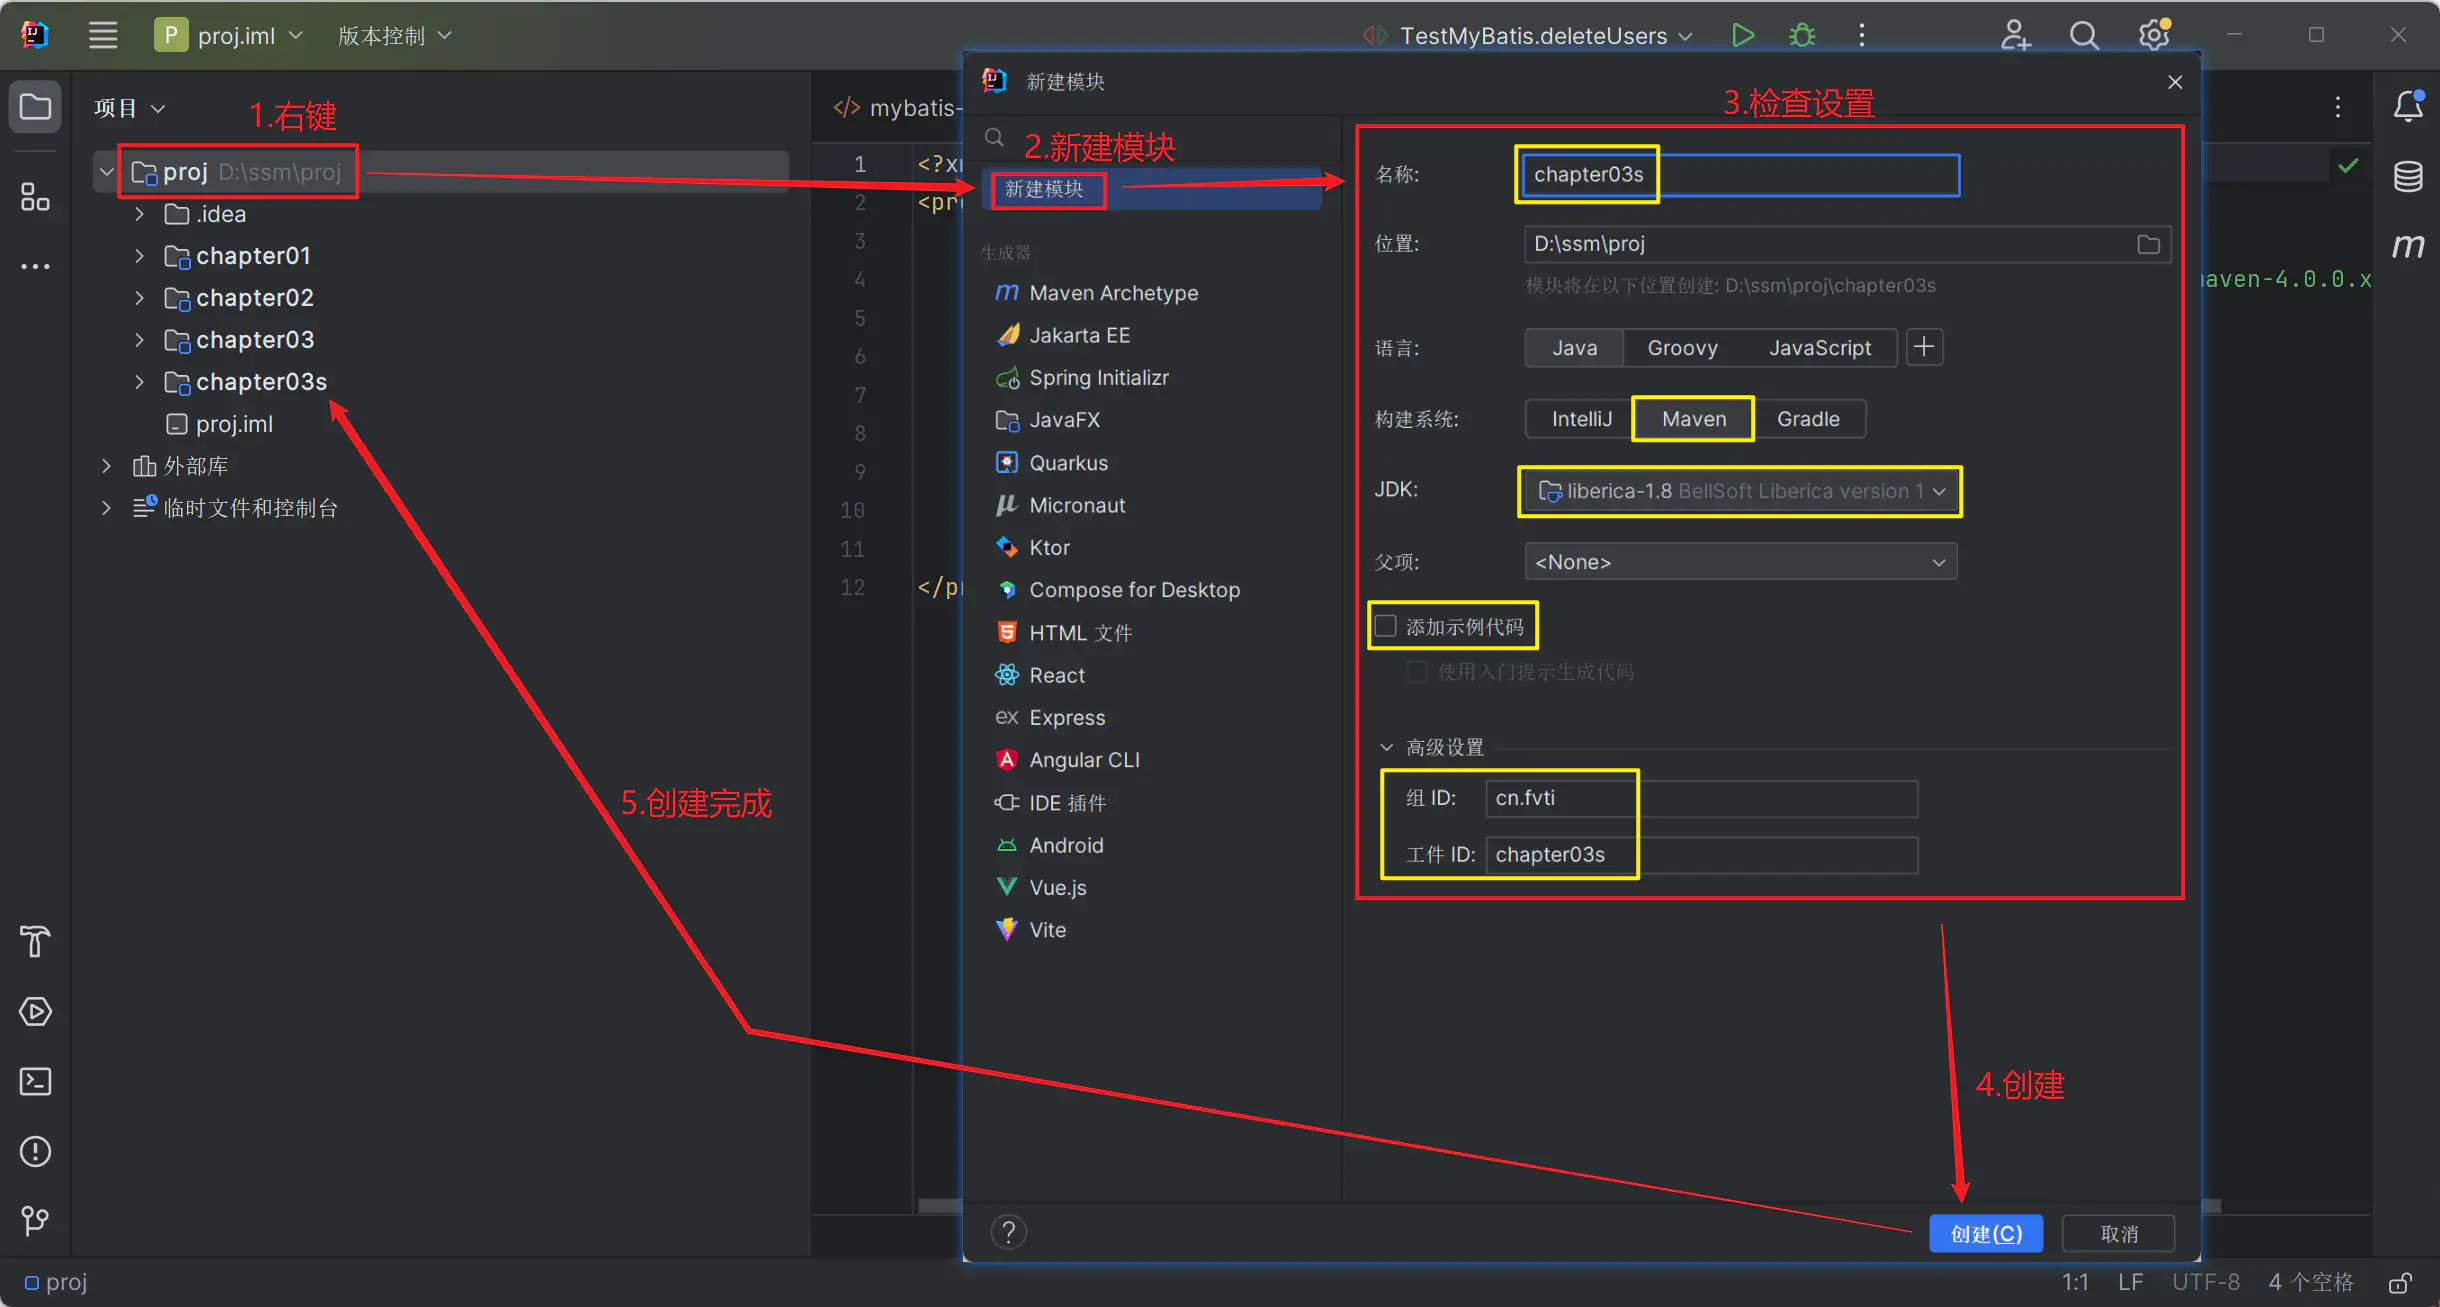
Task: Toggle read-only lock in status bar
Action: point(2400,1282)
